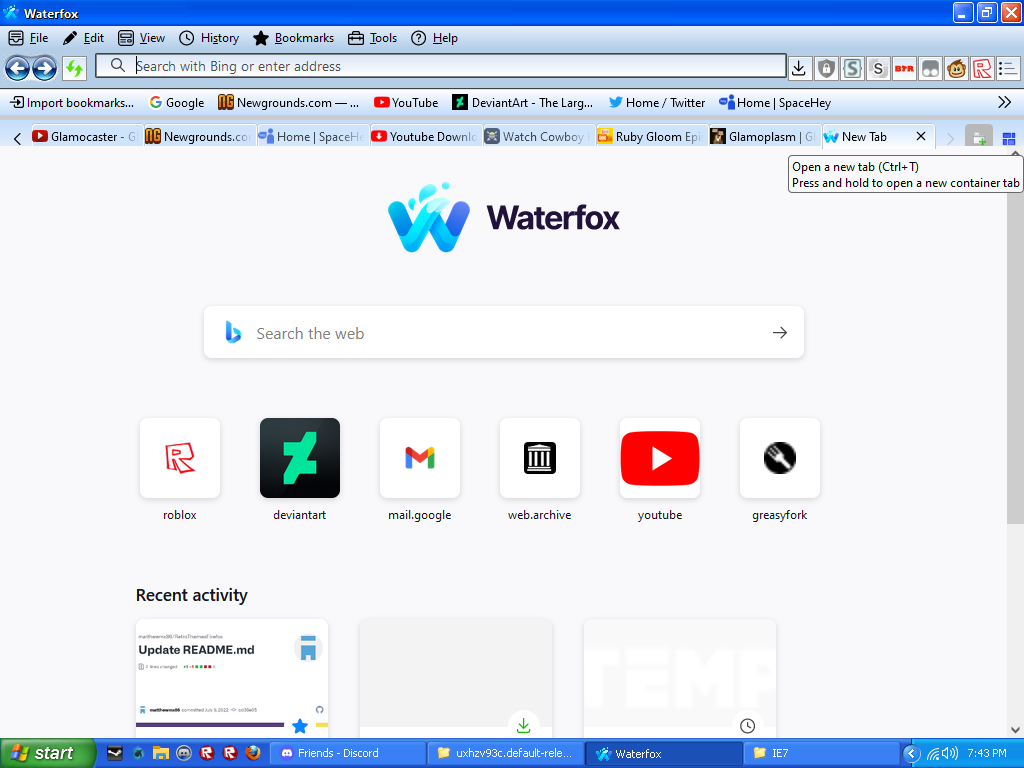The width and height of the screenshot is (1024, 768).
Task: Open the Update README.md activity card
Action: coord(232,678)
